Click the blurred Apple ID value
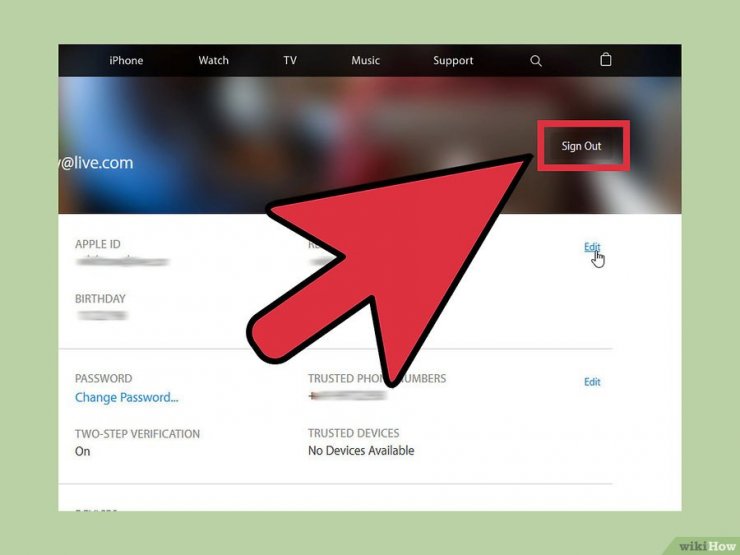 [x=122, y=261]
